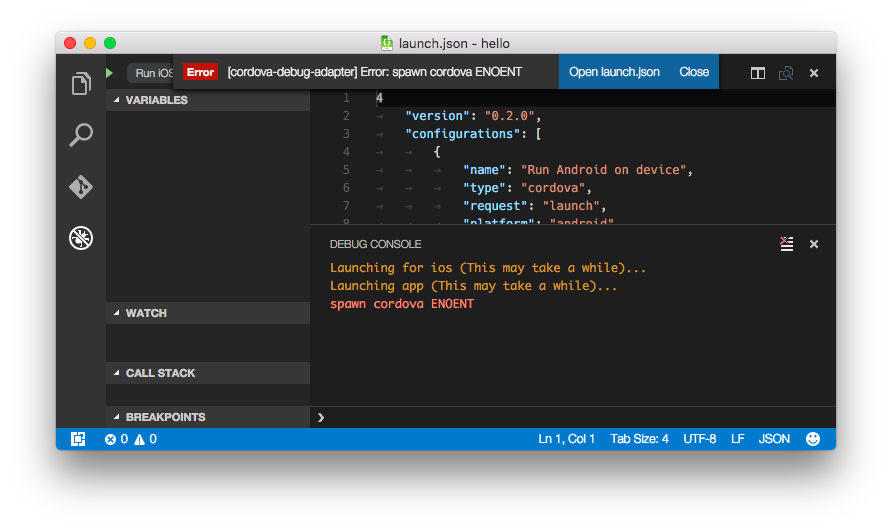Image resolution: width=892 pixels, height=530 pixels.
Task: Click "Run Android on device" string
Action: click(604, 170)
